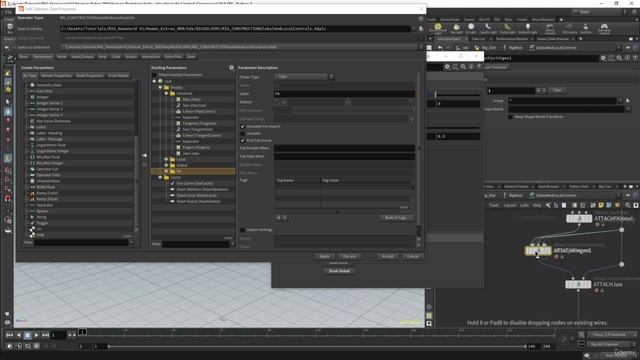Click the Portal Light shelf tool
The height and width of the screenshot is (360, 640).
tap(507, 29)
